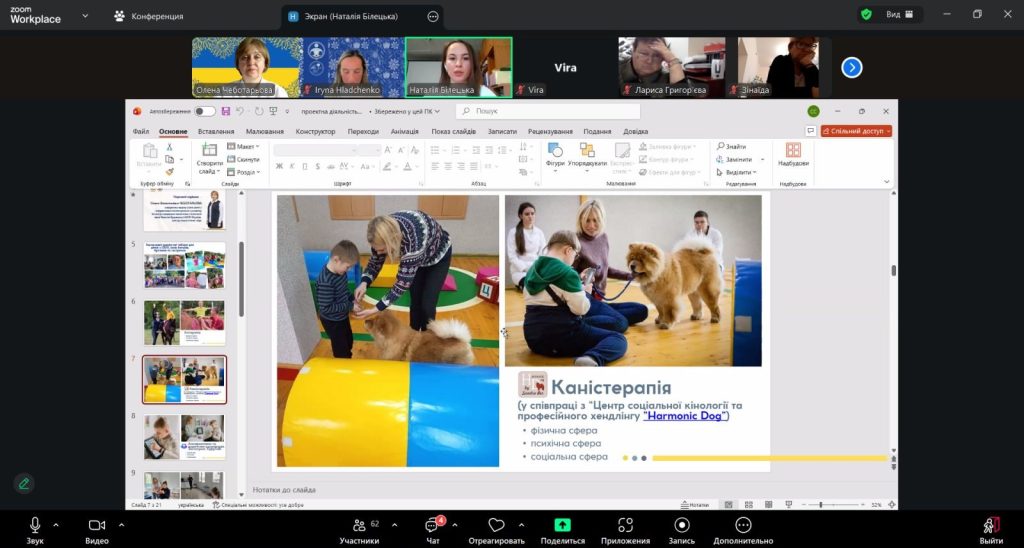Adjust the PowerPoint zoom slider
Viewport: 1024px width, 548px height.
pos(821,505)
